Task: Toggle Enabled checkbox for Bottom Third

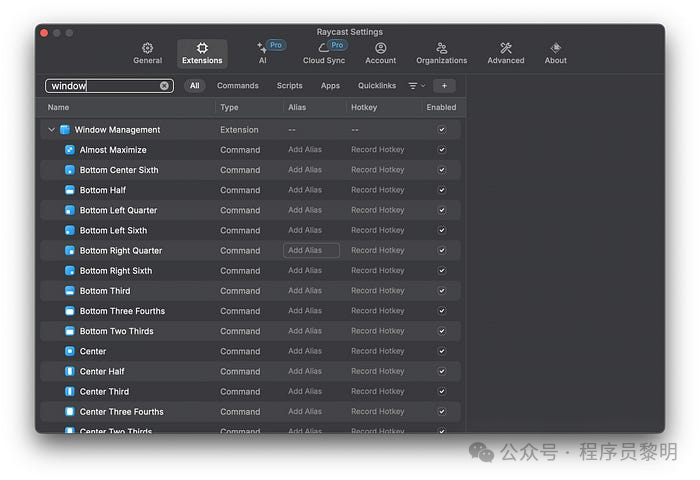Action: click(442, 291)
